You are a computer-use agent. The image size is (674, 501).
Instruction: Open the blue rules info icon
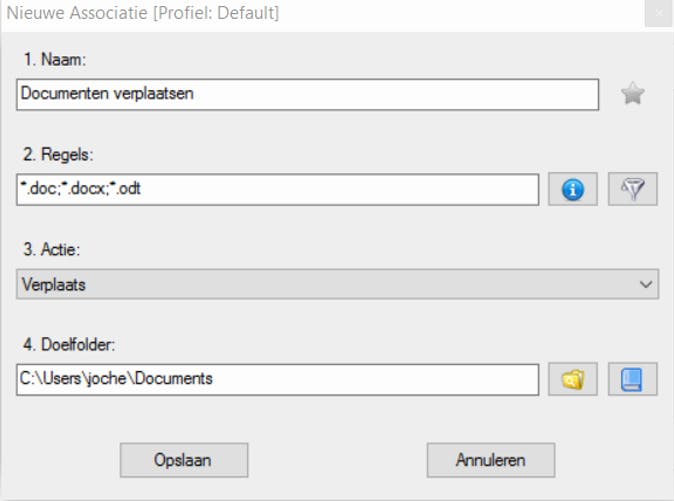573,189
